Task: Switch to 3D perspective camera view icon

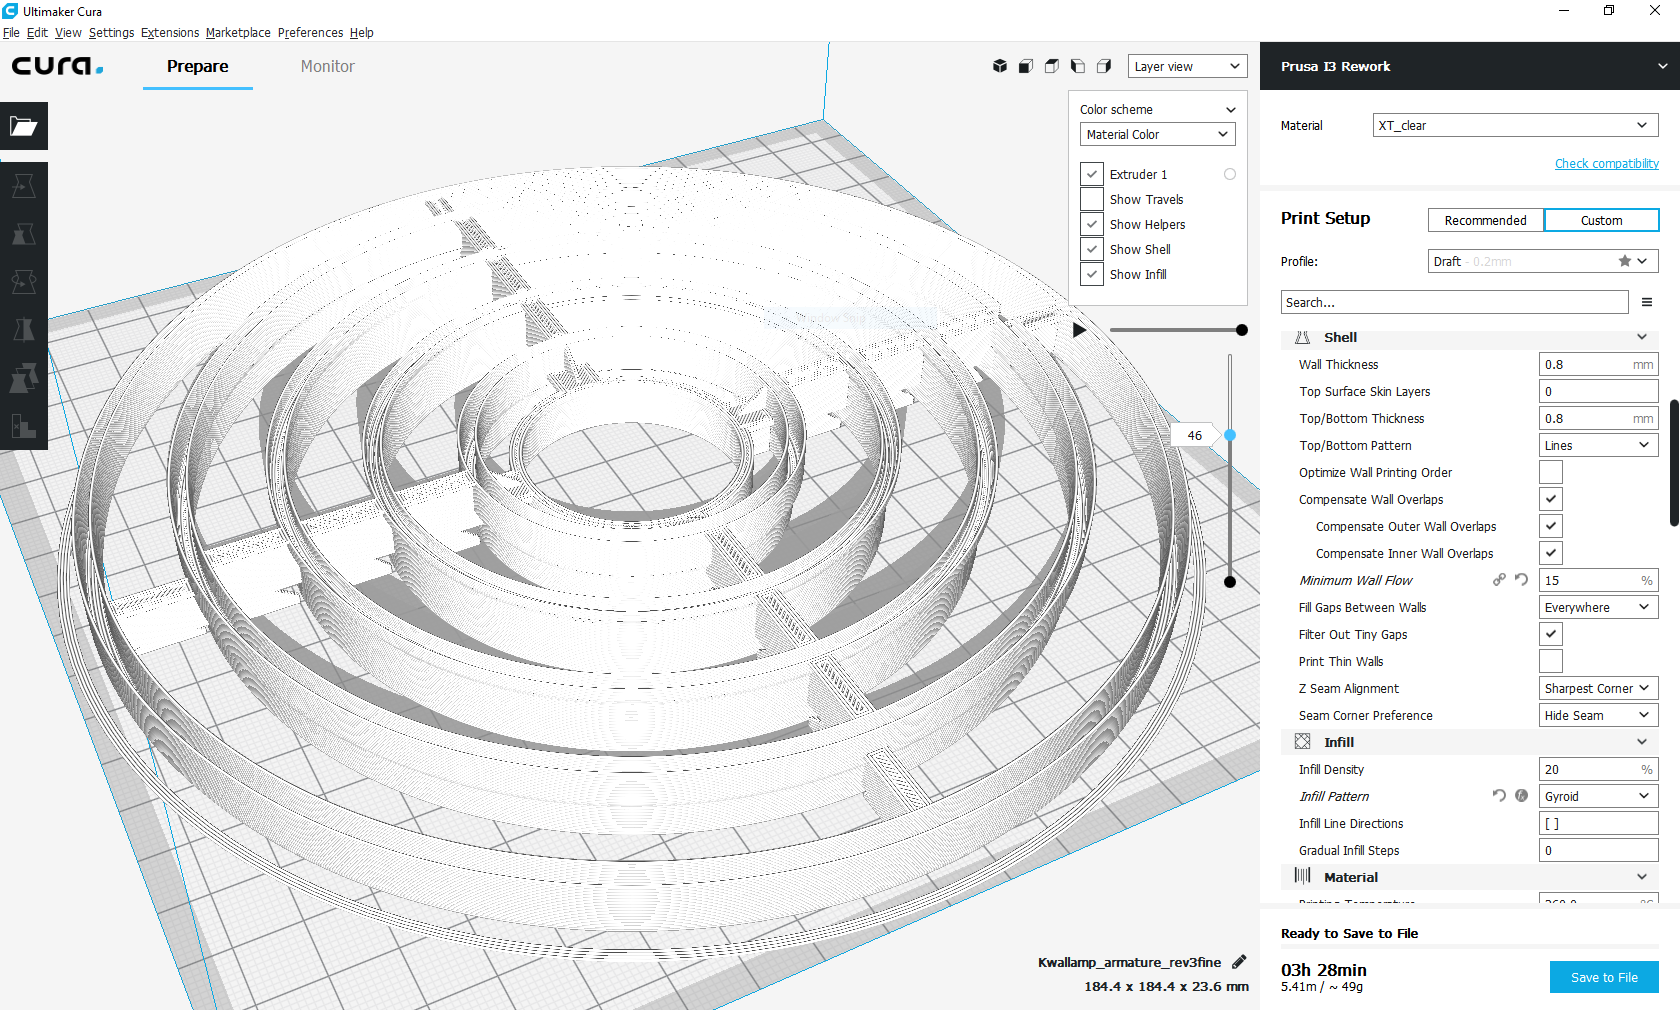Action: (999, 66)
